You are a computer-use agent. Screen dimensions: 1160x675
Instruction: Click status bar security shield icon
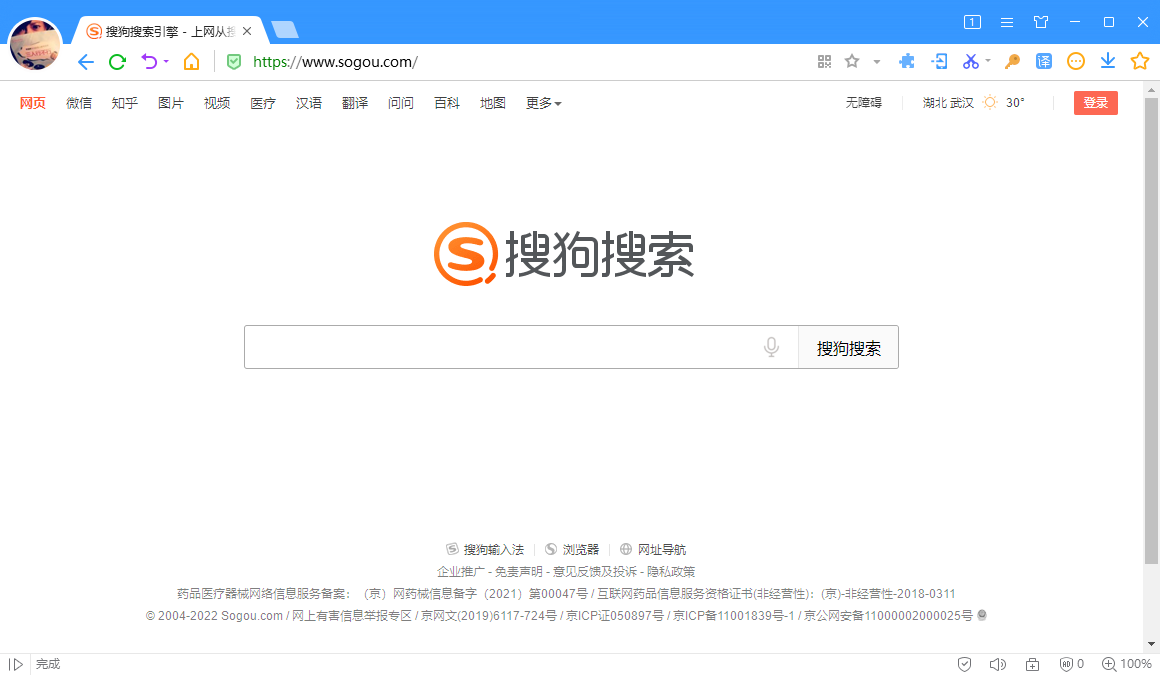(x=964, y=664)
